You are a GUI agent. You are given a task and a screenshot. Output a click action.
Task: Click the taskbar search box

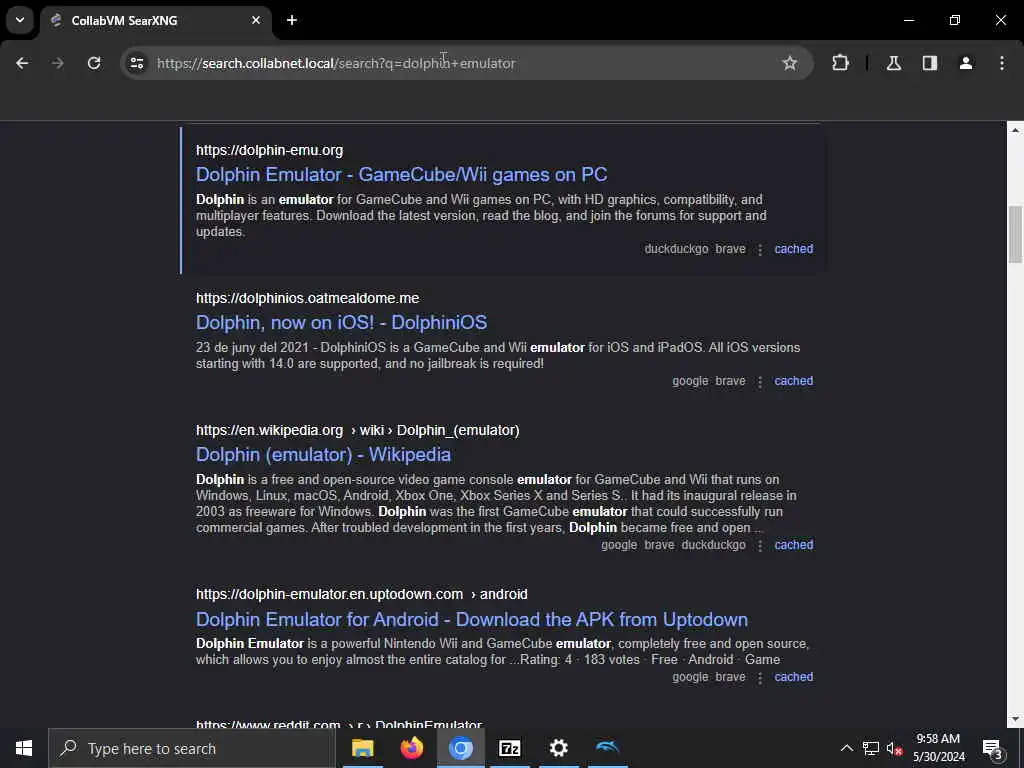192,748
